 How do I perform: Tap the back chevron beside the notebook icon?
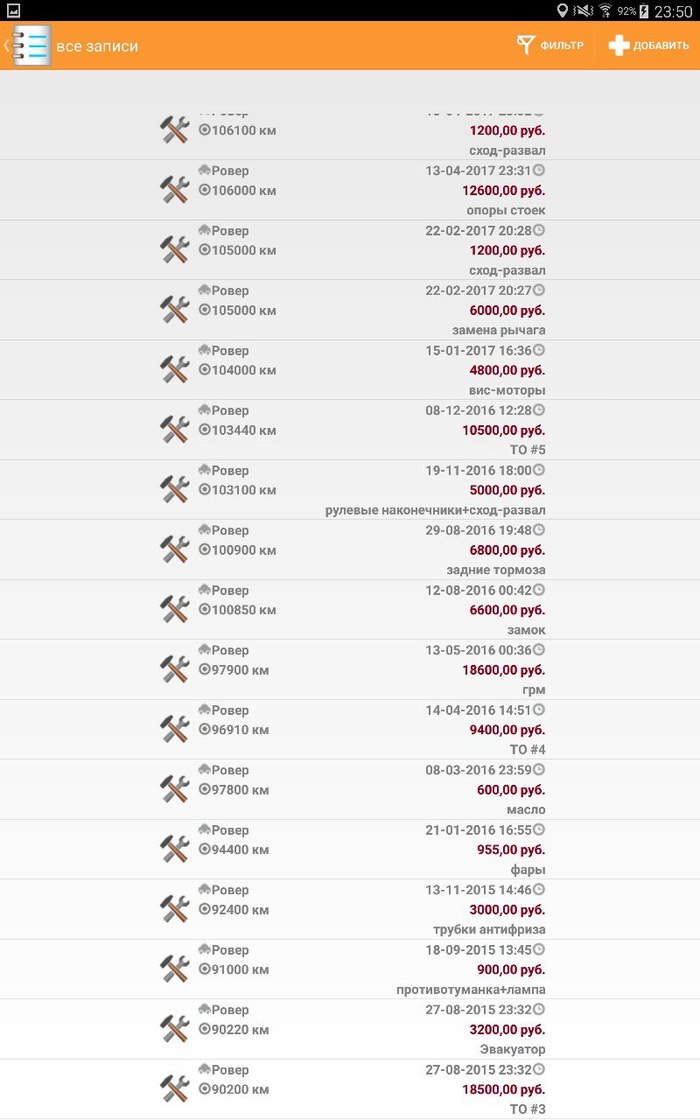click(6, 46)
